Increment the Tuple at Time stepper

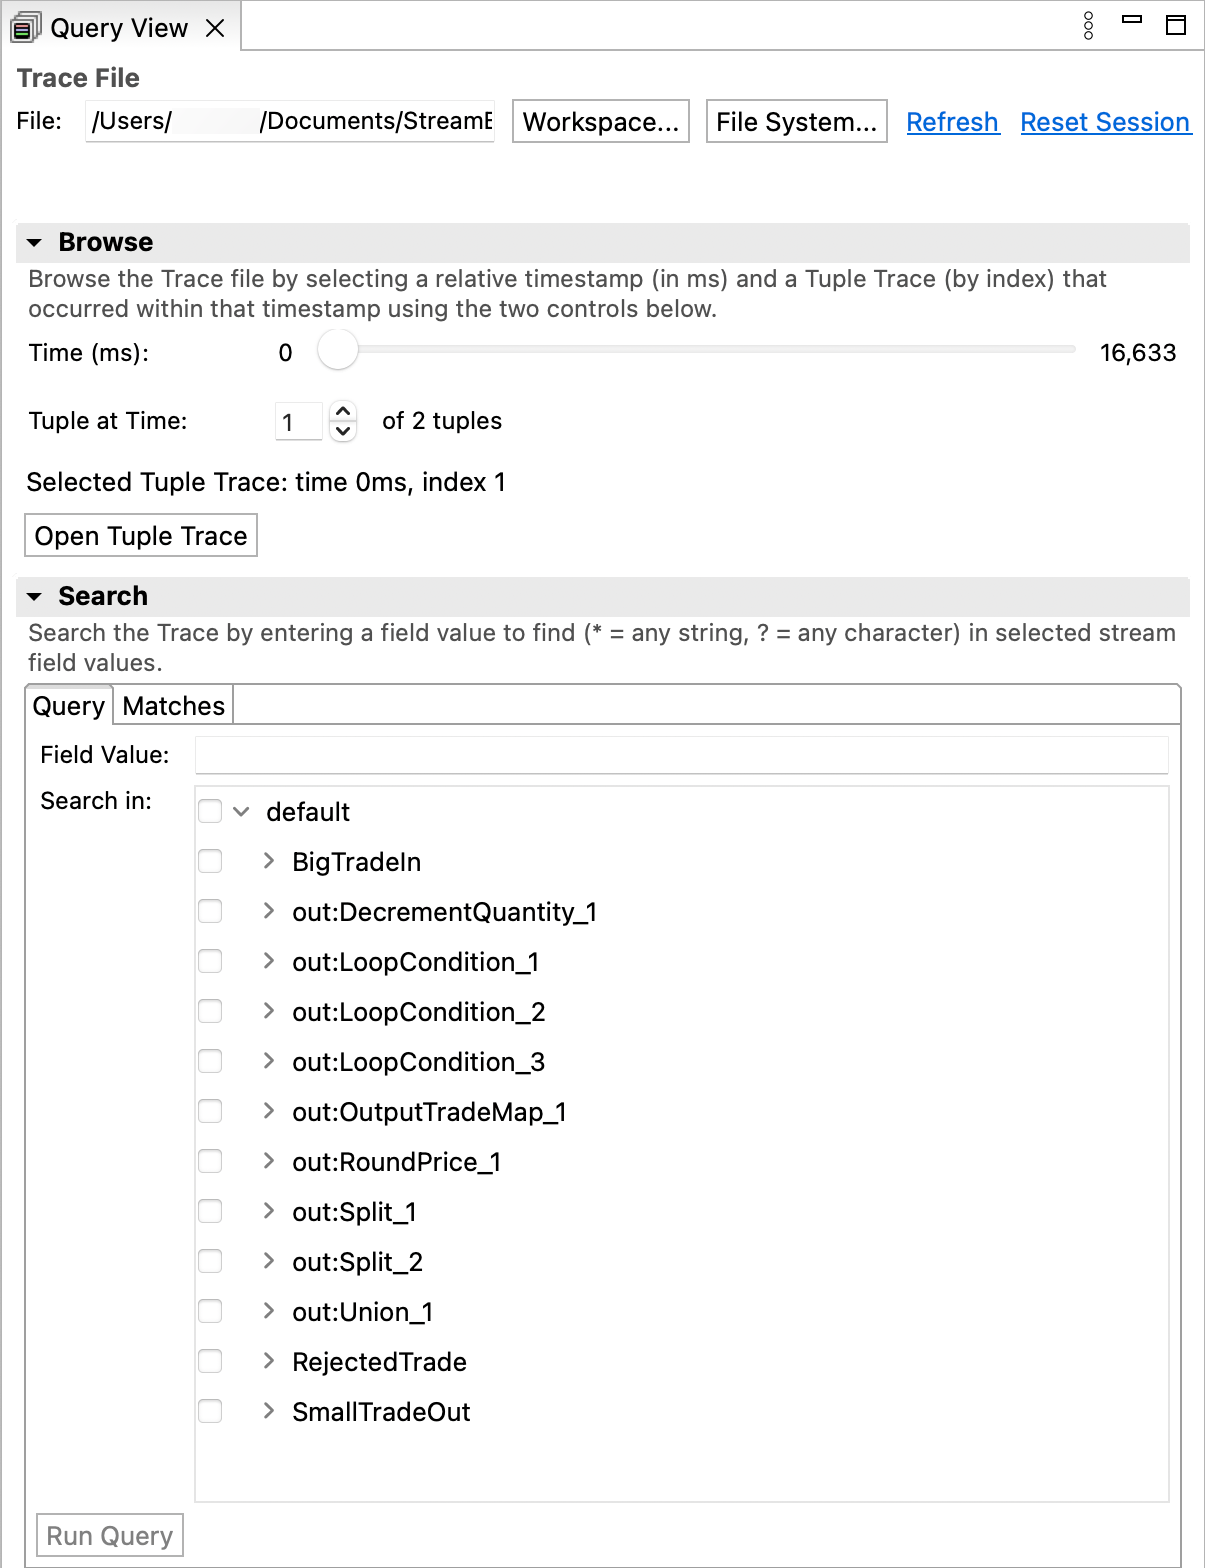click(343, 411)
